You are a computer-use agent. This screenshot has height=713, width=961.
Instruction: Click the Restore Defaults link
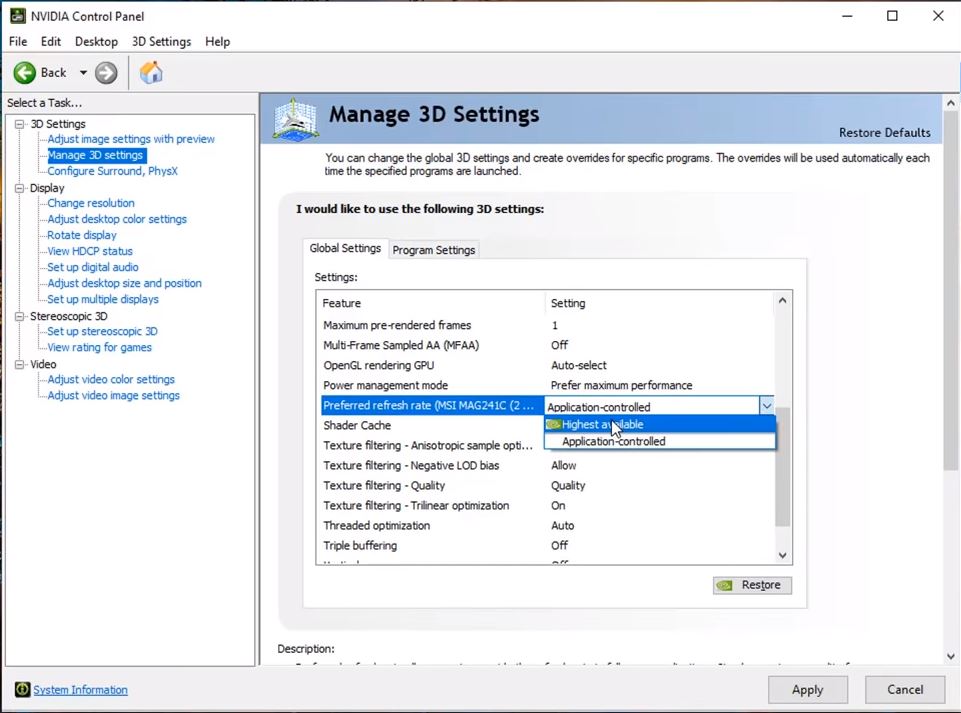(884, 132)
